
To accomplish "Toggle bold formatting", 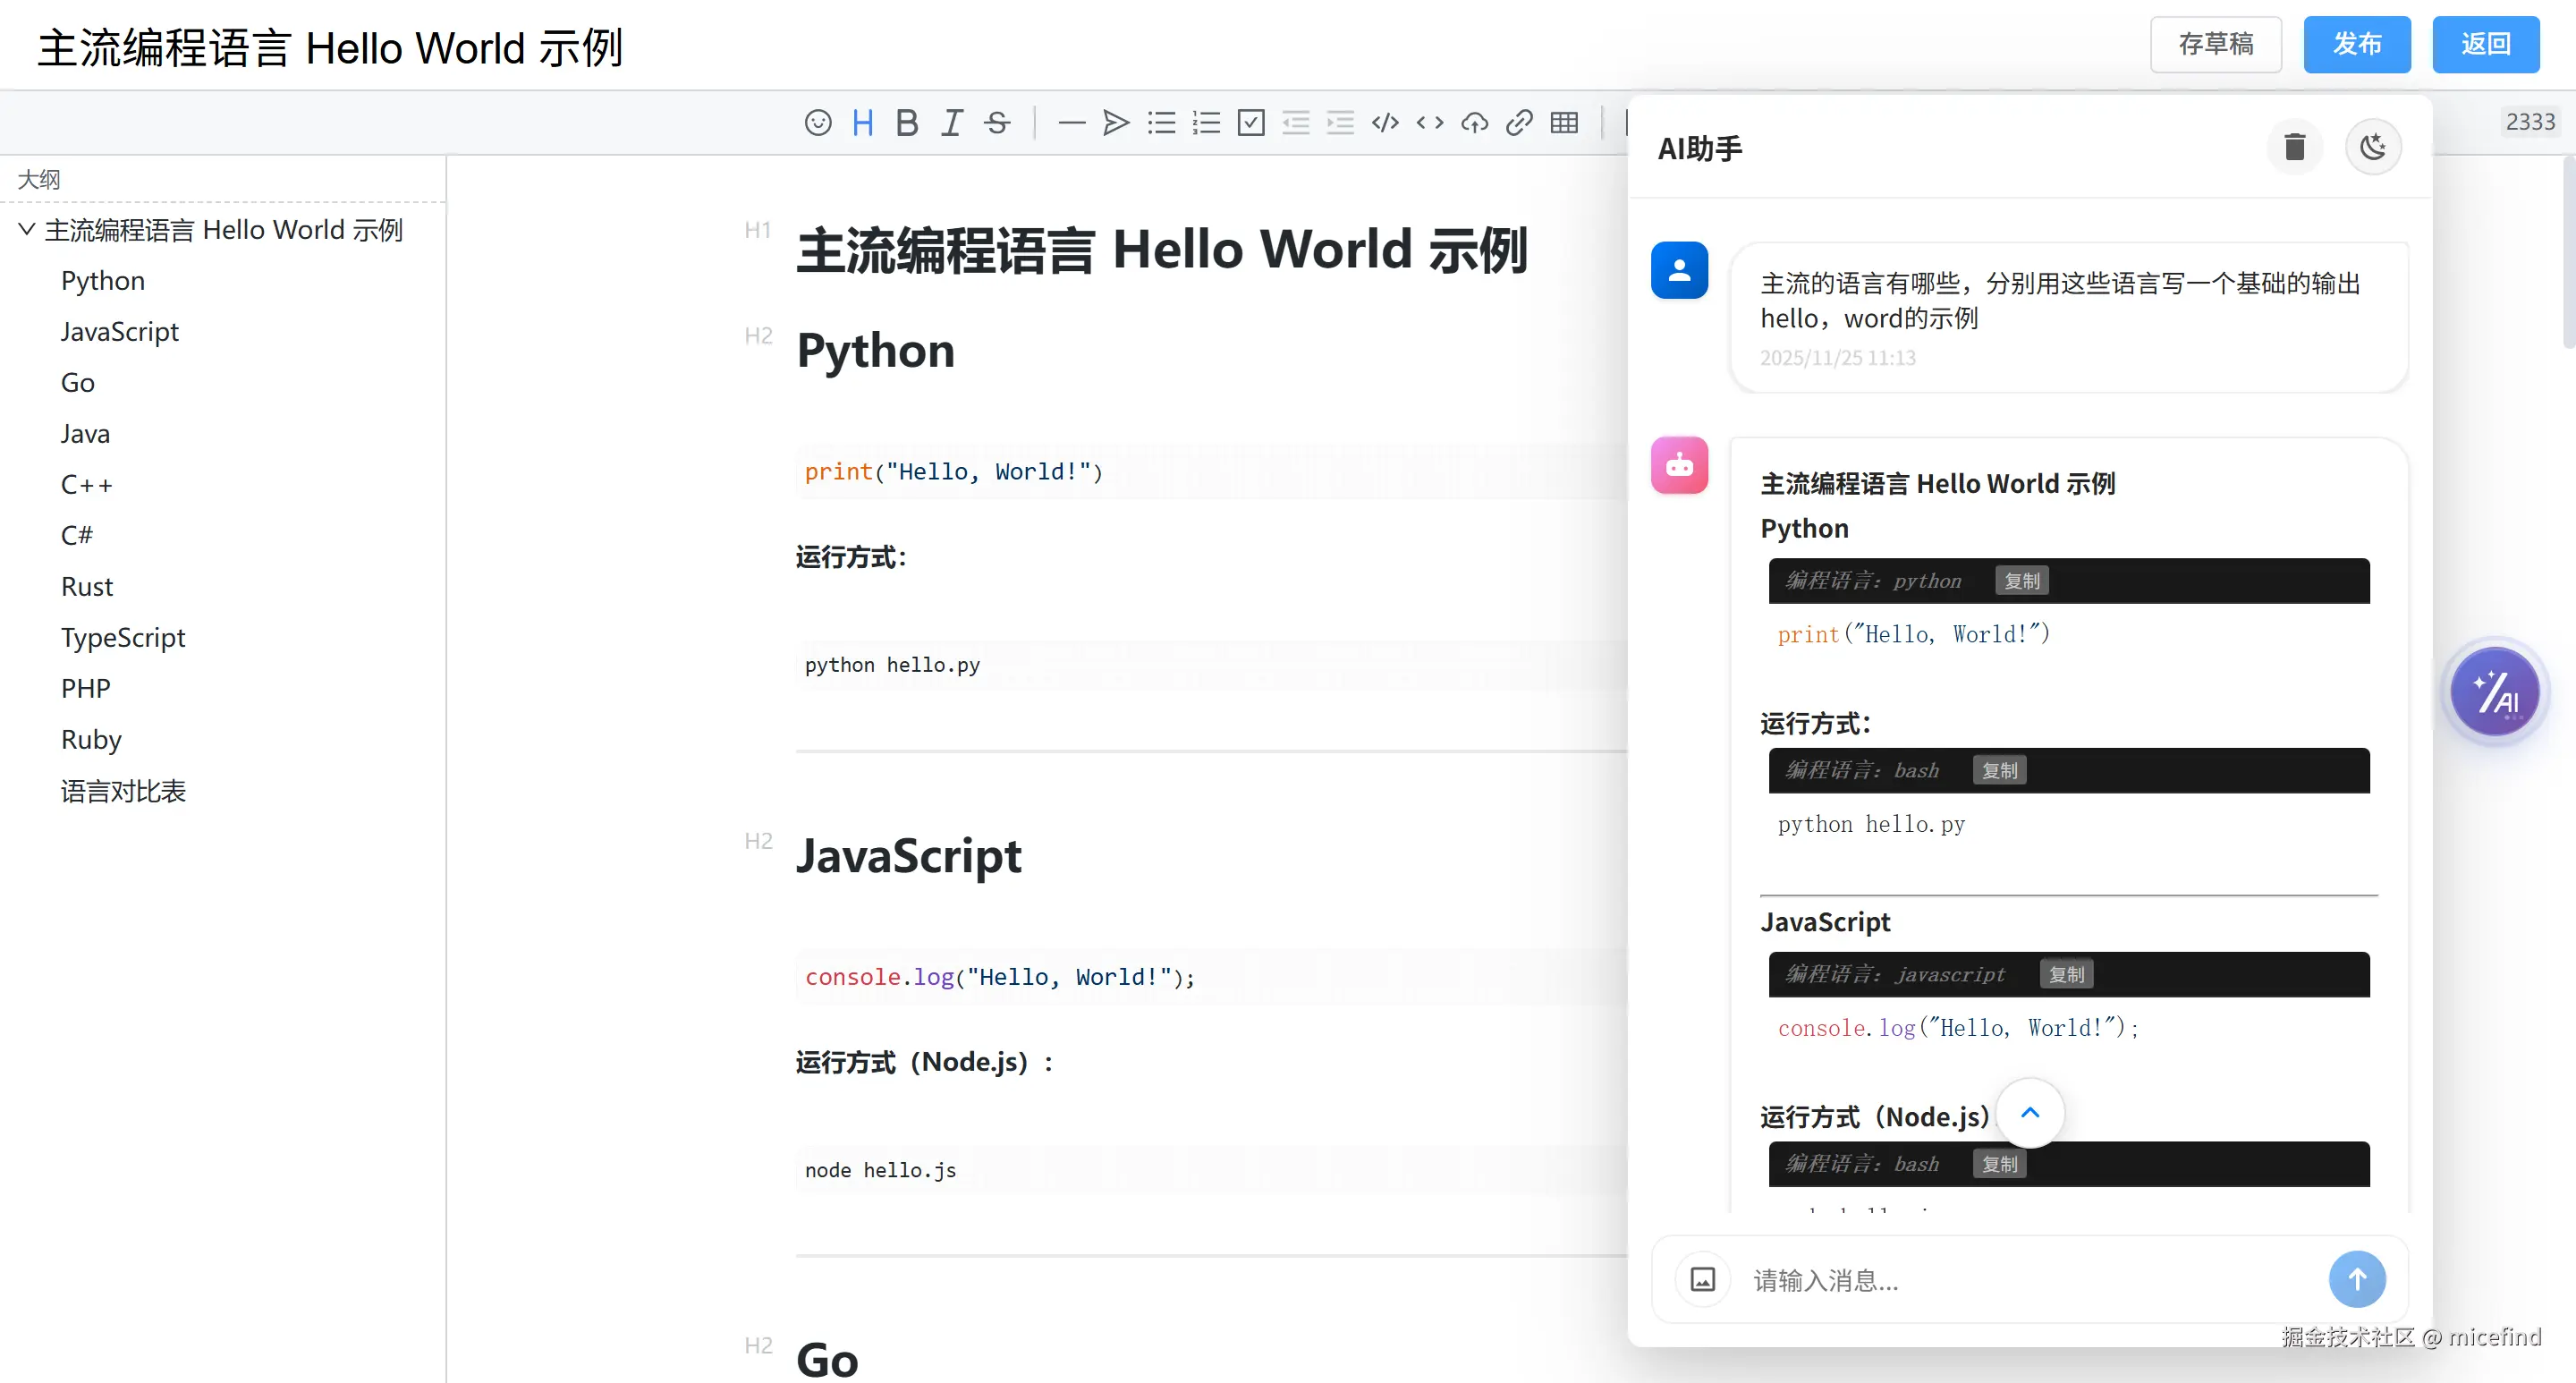I will pos(906,123).
